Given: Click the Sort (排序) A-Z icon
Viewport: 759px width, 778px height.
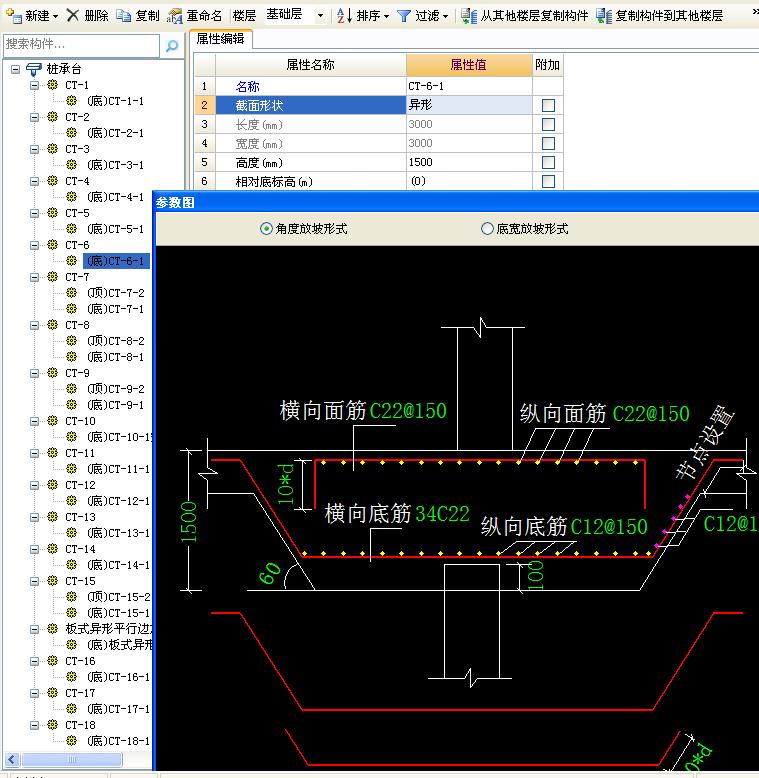Looking at the screenshot, I should coord(344,15).
